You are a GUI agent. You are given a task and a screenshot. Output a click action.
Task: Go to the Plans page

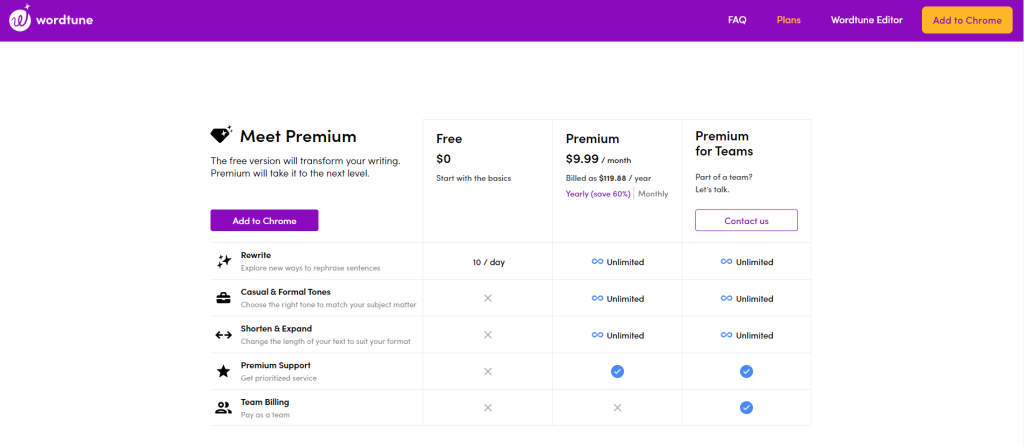pos(788,20)
